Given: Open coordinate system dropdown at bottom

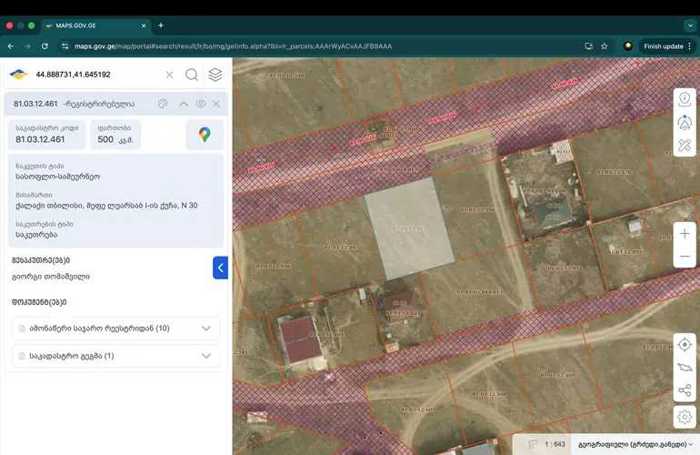Looking at the screenshot, I should pos(634,443).
